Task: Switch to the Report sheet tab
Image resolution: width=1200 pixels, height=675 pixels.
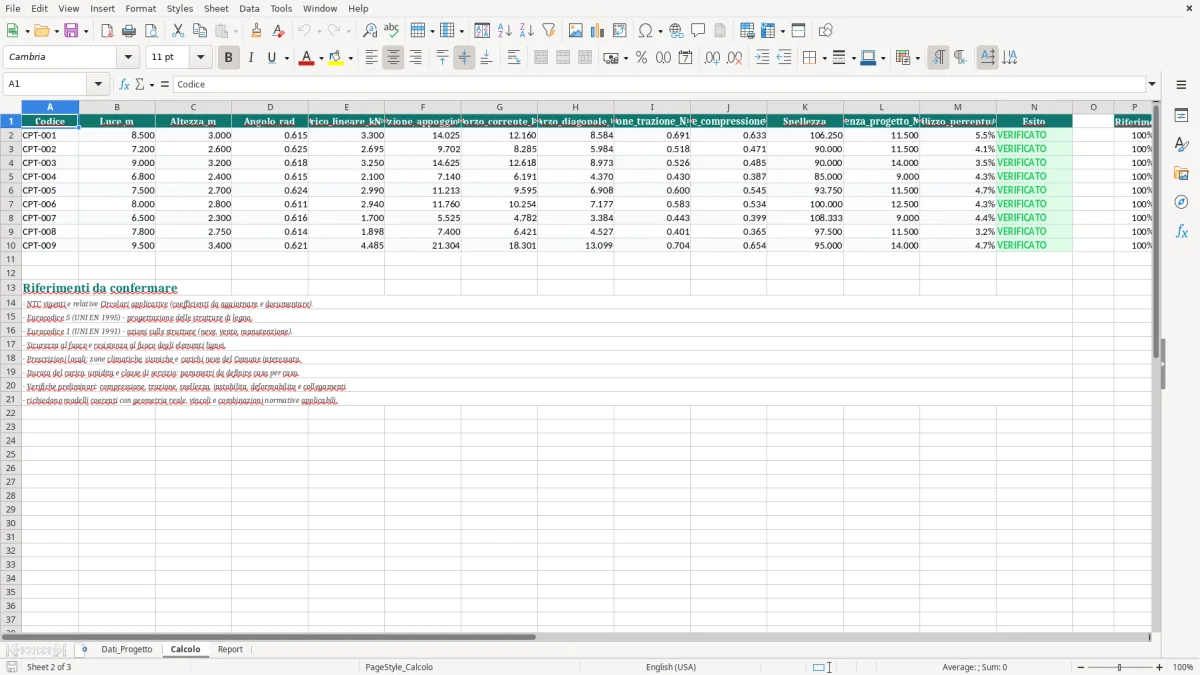Action: pyautogui.click(x=230, y=649)
